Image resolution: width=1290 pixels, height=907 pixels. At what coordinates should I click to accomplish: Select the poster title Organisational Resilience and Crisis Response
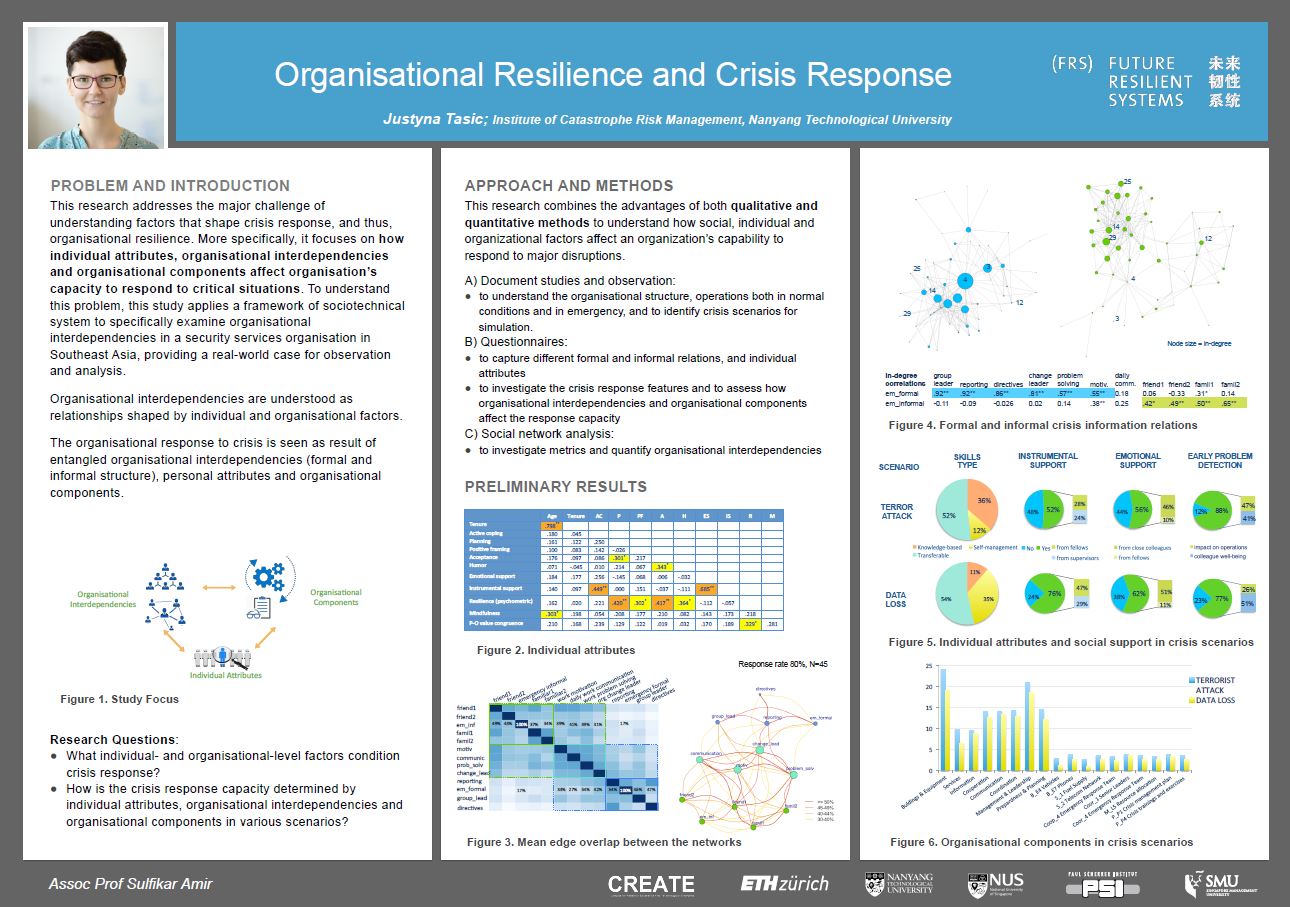point(612,75)
